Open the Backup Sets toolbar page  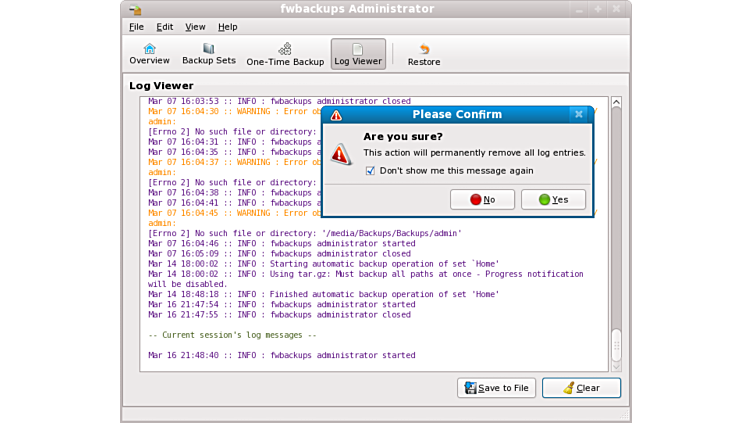[209, 54]
